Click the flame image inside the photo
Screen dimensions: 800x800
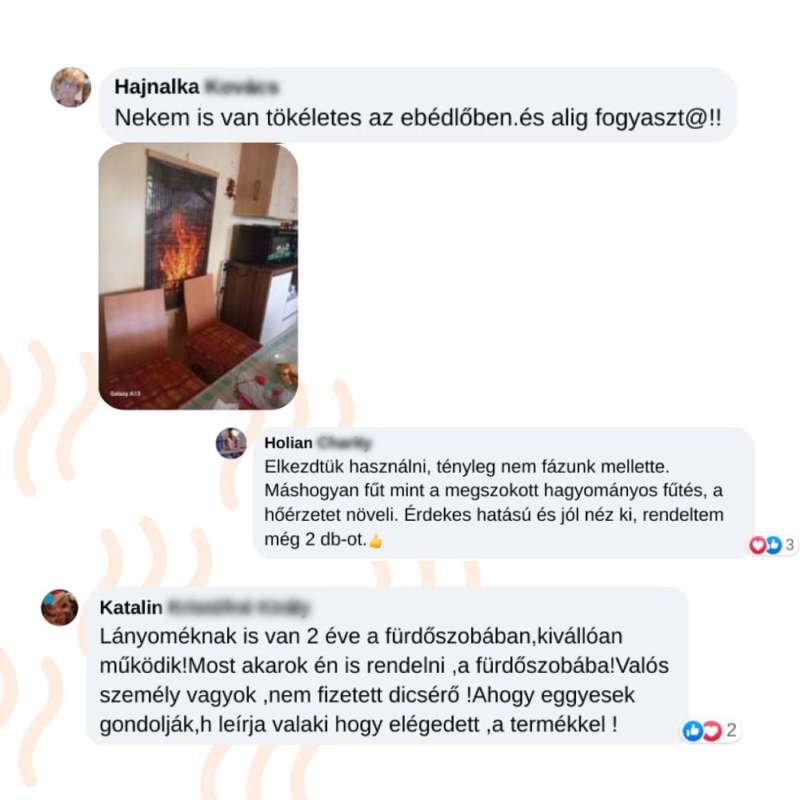(x=181, y=246)
